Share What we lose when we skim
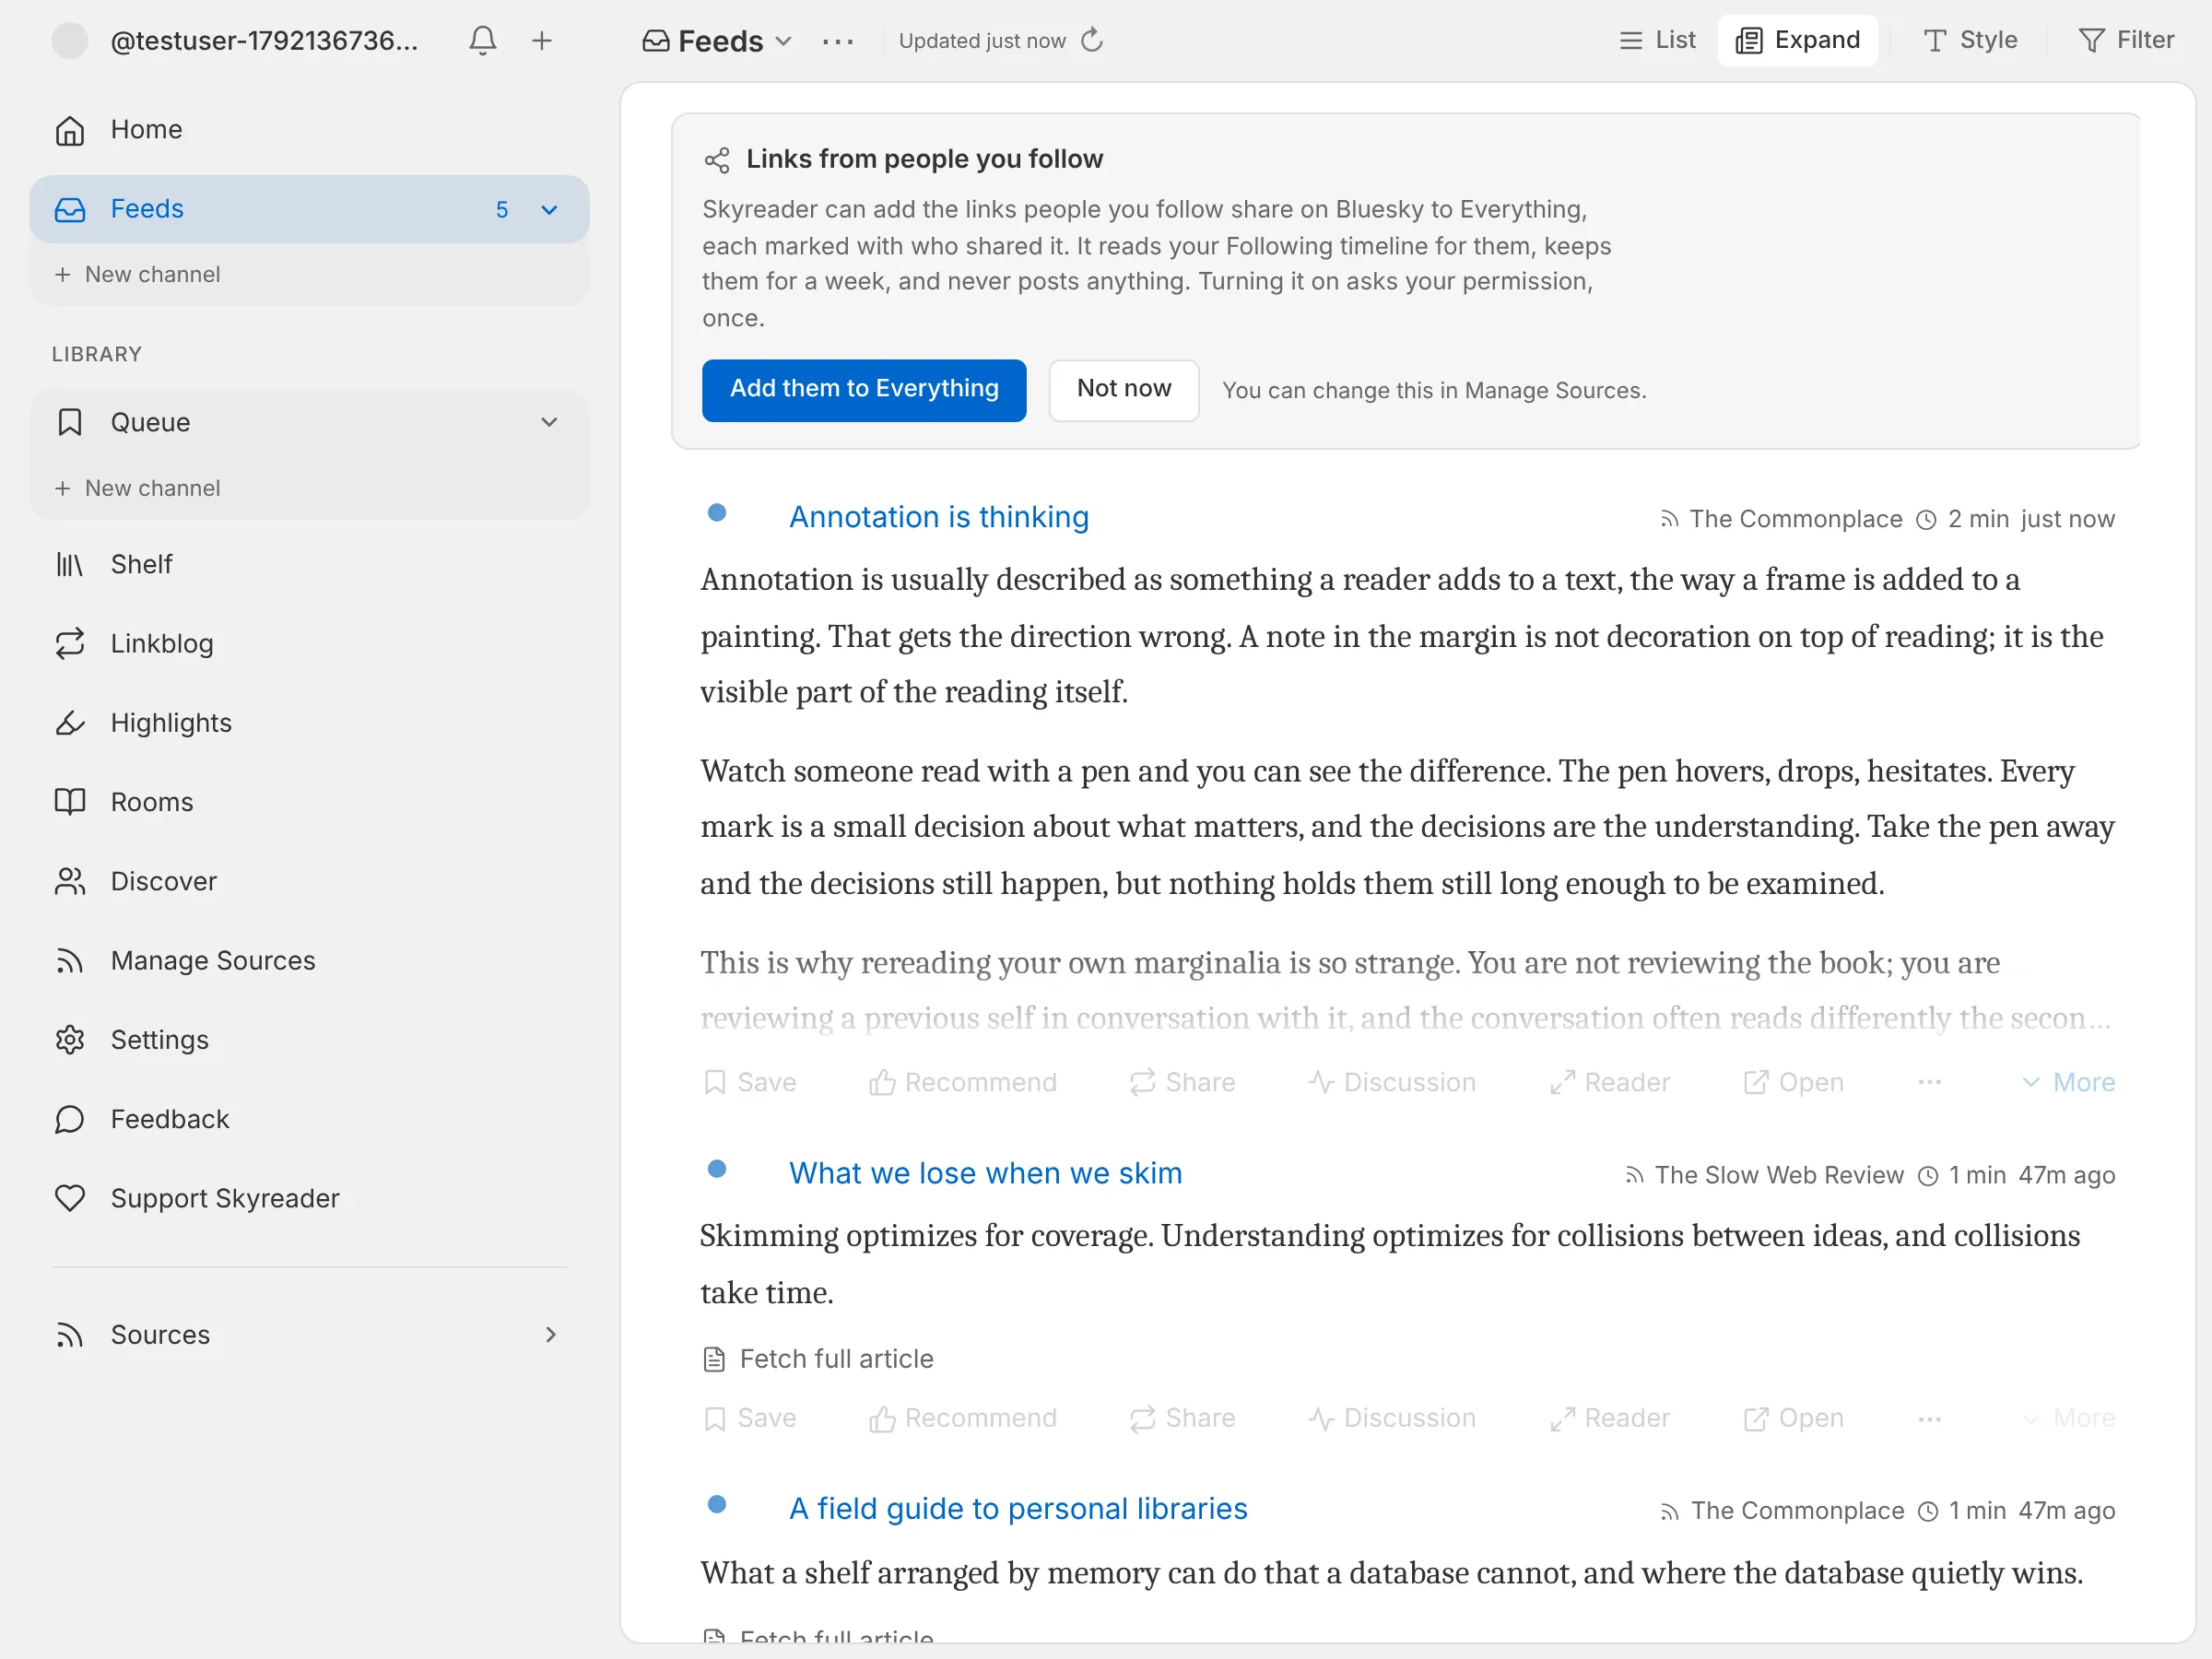The height and width of the screenshot is (1659, 2212). coord(1182,1418)
